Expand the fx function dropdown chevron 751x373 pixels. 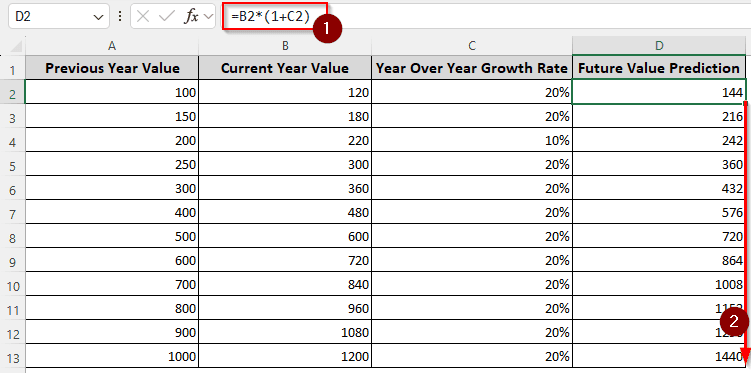208,17
